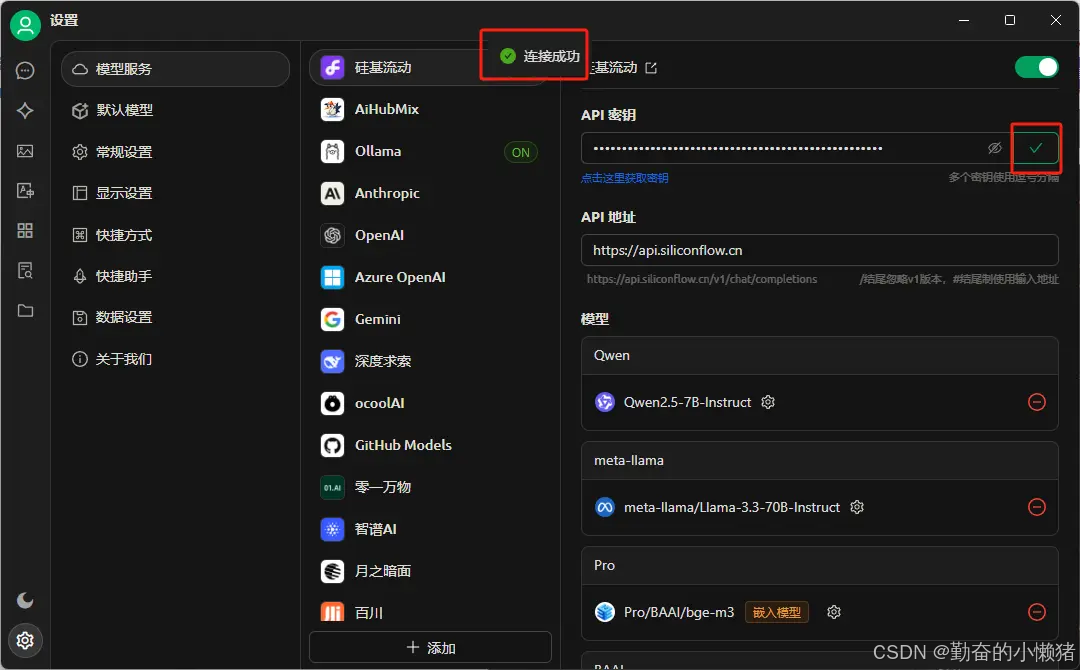This screenshot has height=670, width=1080.
Task: Open 点击这里获取密钥 link
Action: 625,178
